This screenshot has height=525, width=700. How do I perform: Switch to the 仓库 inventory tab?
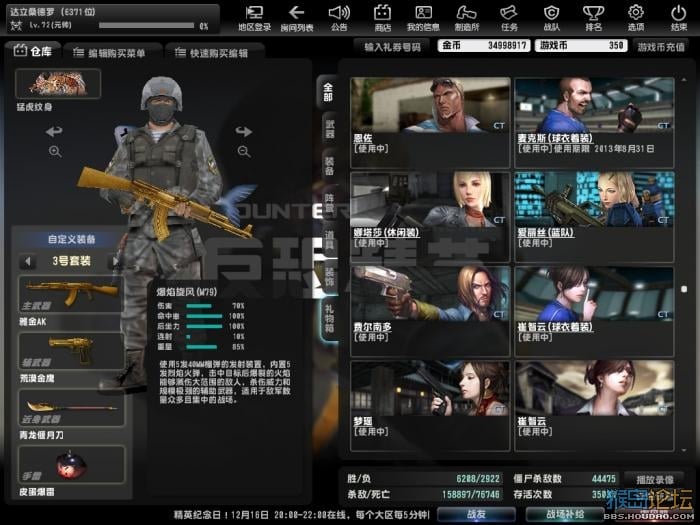[32, 51]
